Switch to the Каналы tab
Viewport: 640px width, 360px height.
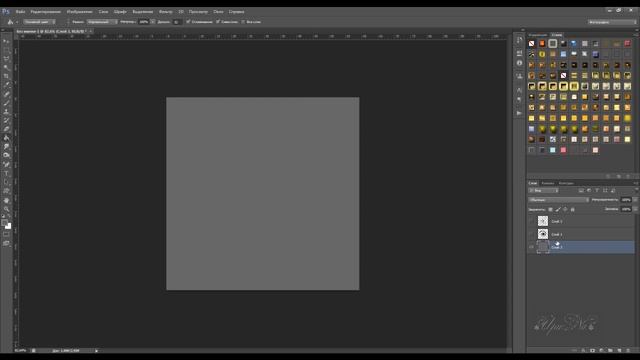pyautogui.click(x=548, y=183)
